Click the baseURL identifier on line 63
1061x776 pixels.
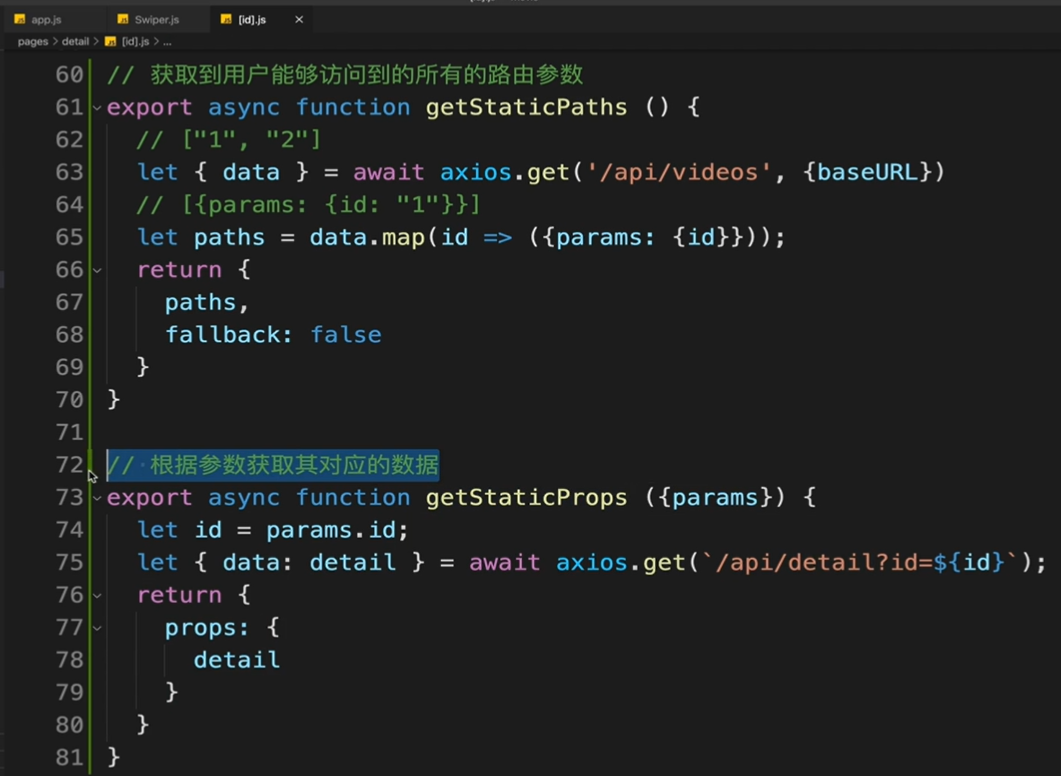coord(868,172)
